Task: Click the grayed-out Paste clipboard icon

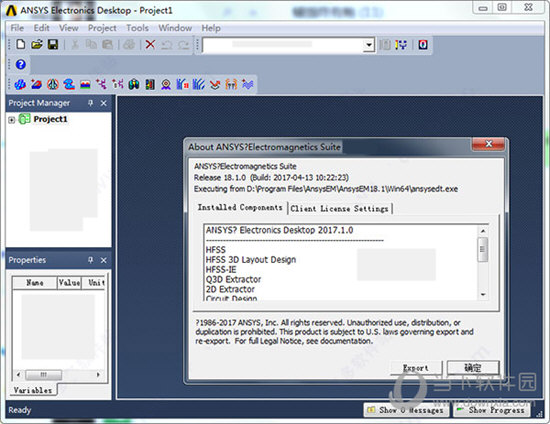Action: 108,45
